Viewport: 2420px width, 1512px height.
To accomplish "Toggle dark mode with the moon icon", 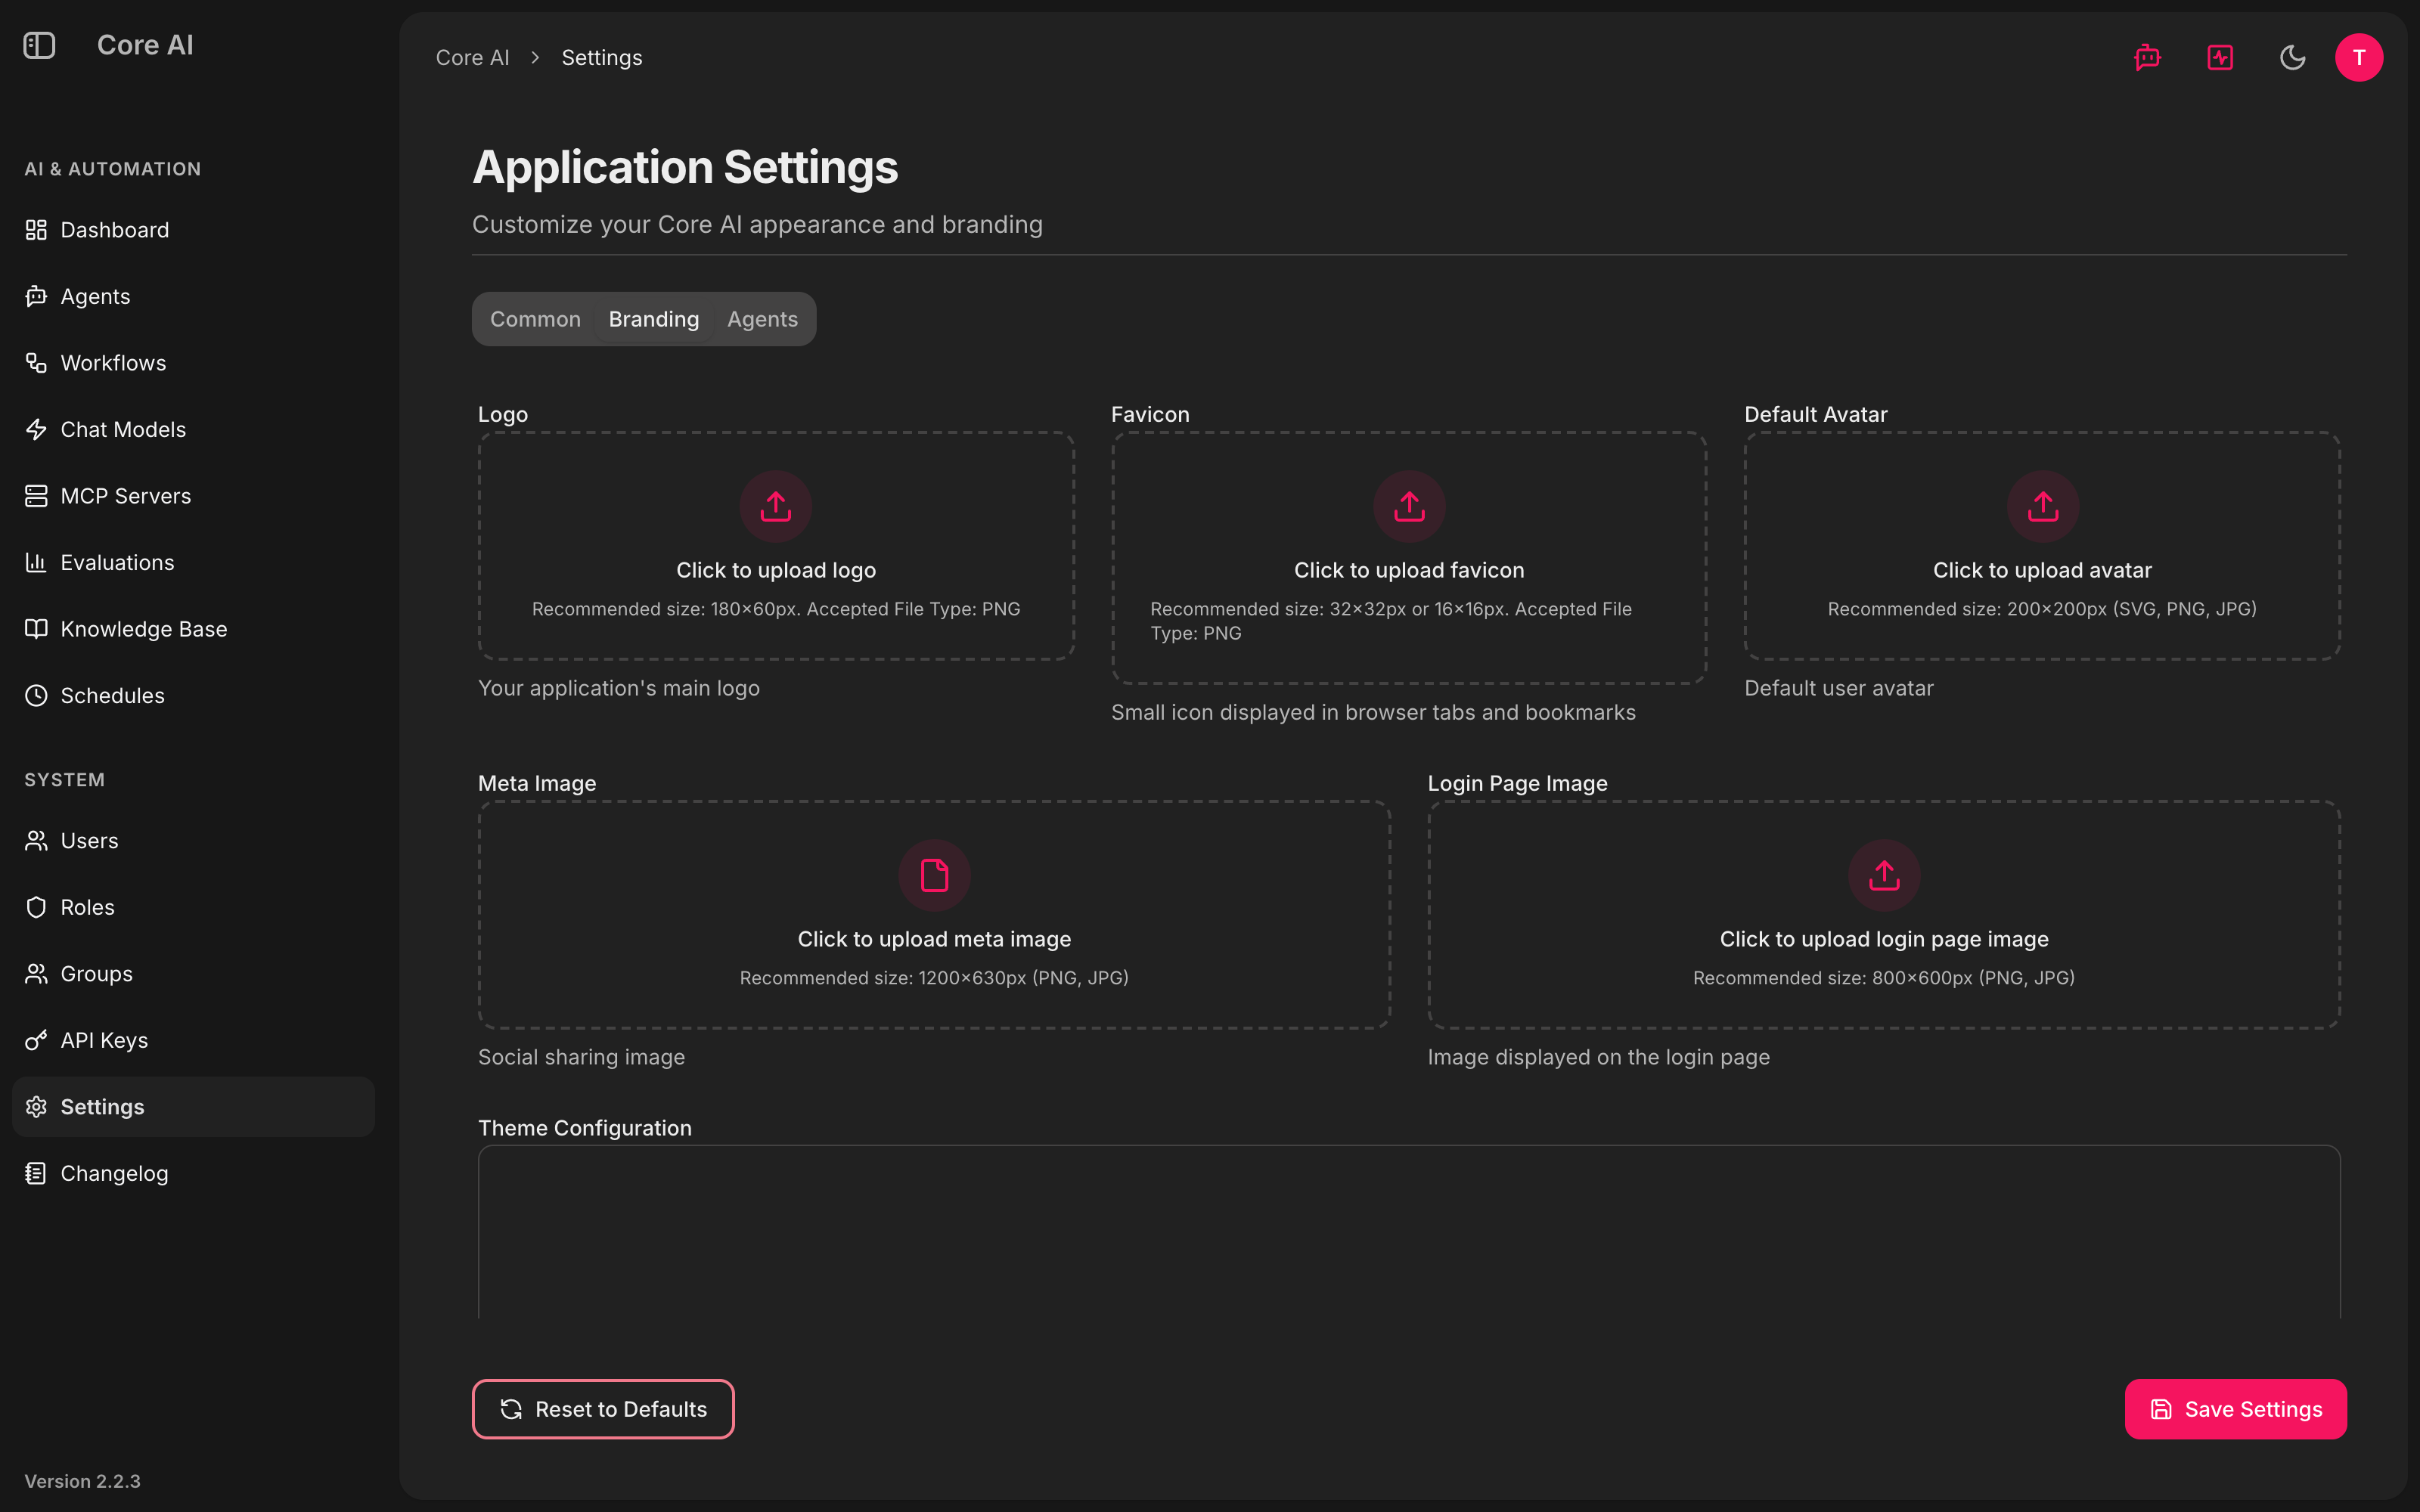I will click(x=2293, y=58).
